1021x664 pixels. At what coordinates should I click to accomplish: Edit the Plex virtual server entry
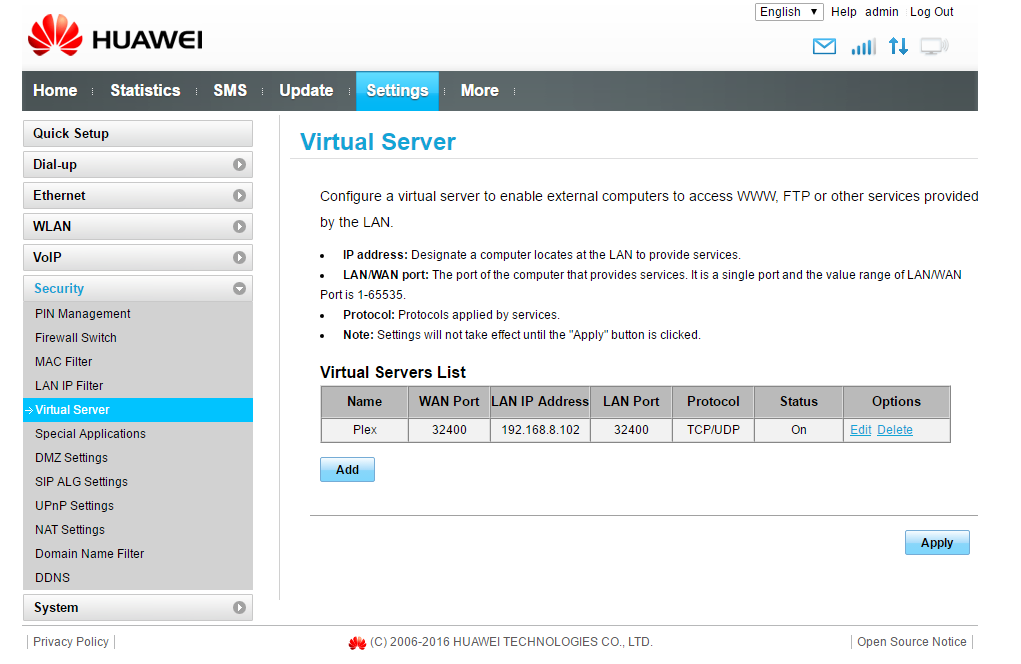860,430
